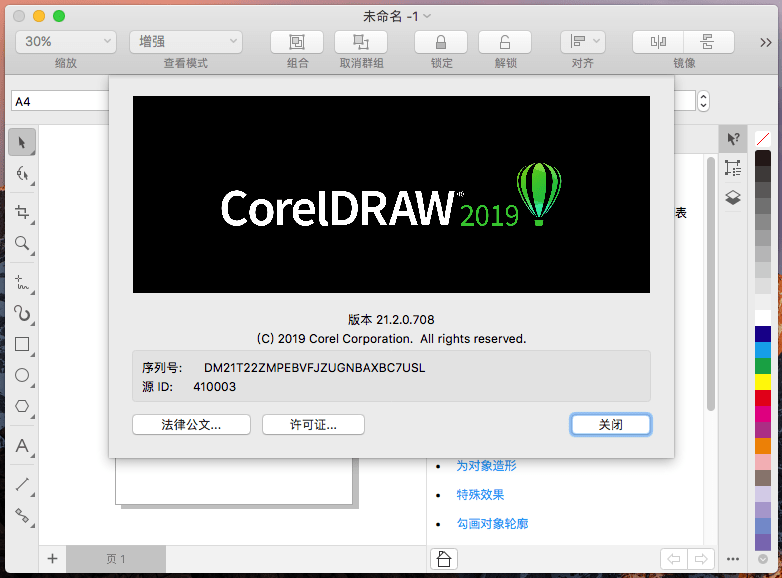
Task: Pick the orange color swatch
Action: click(x=763, y=446)
